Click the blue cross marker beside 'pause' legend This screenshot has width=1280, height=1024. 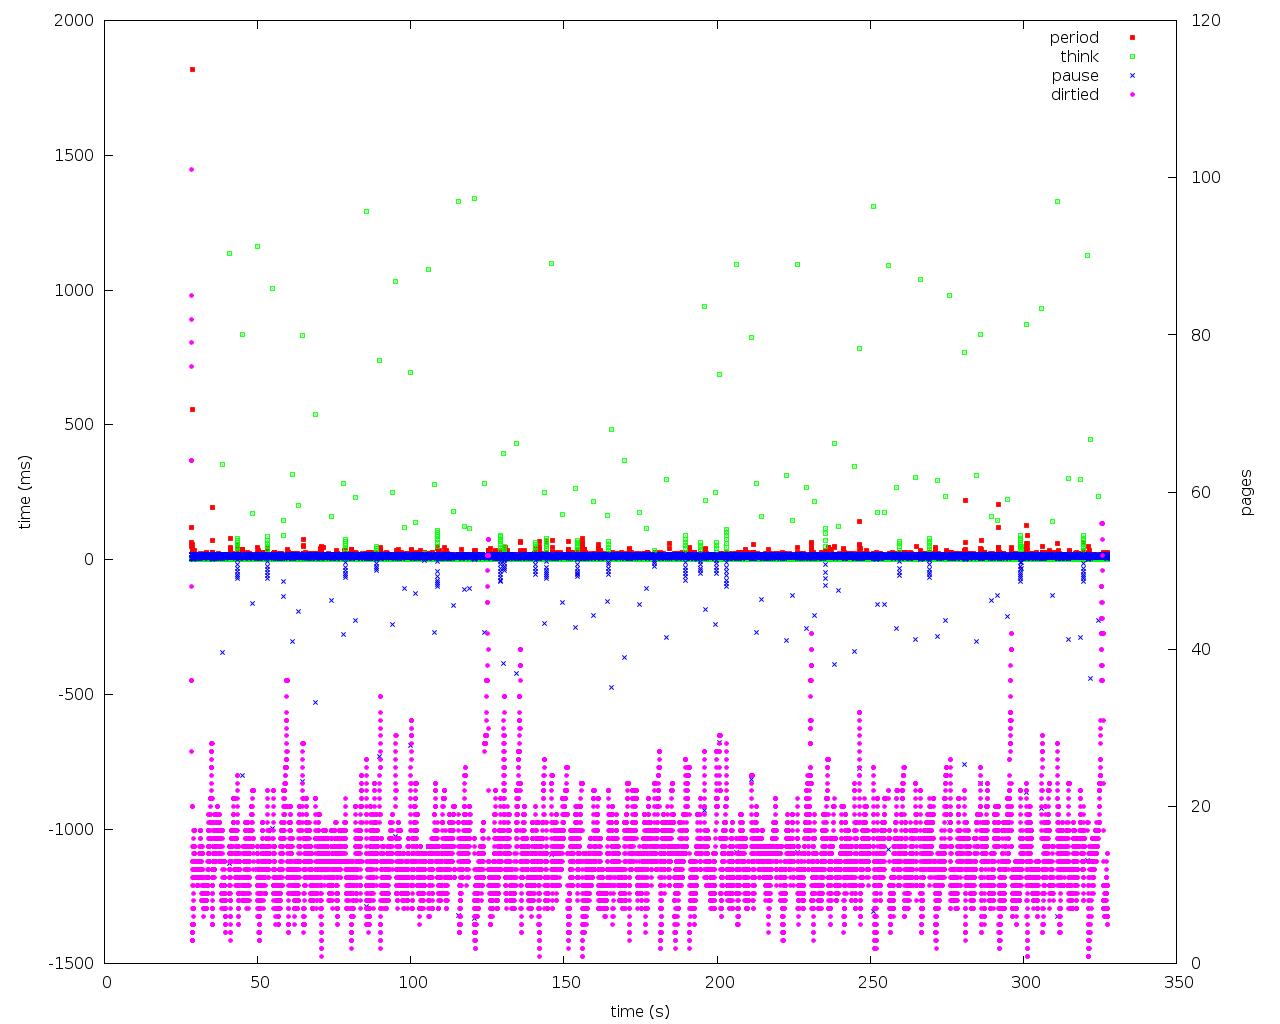click(1131, 76)
